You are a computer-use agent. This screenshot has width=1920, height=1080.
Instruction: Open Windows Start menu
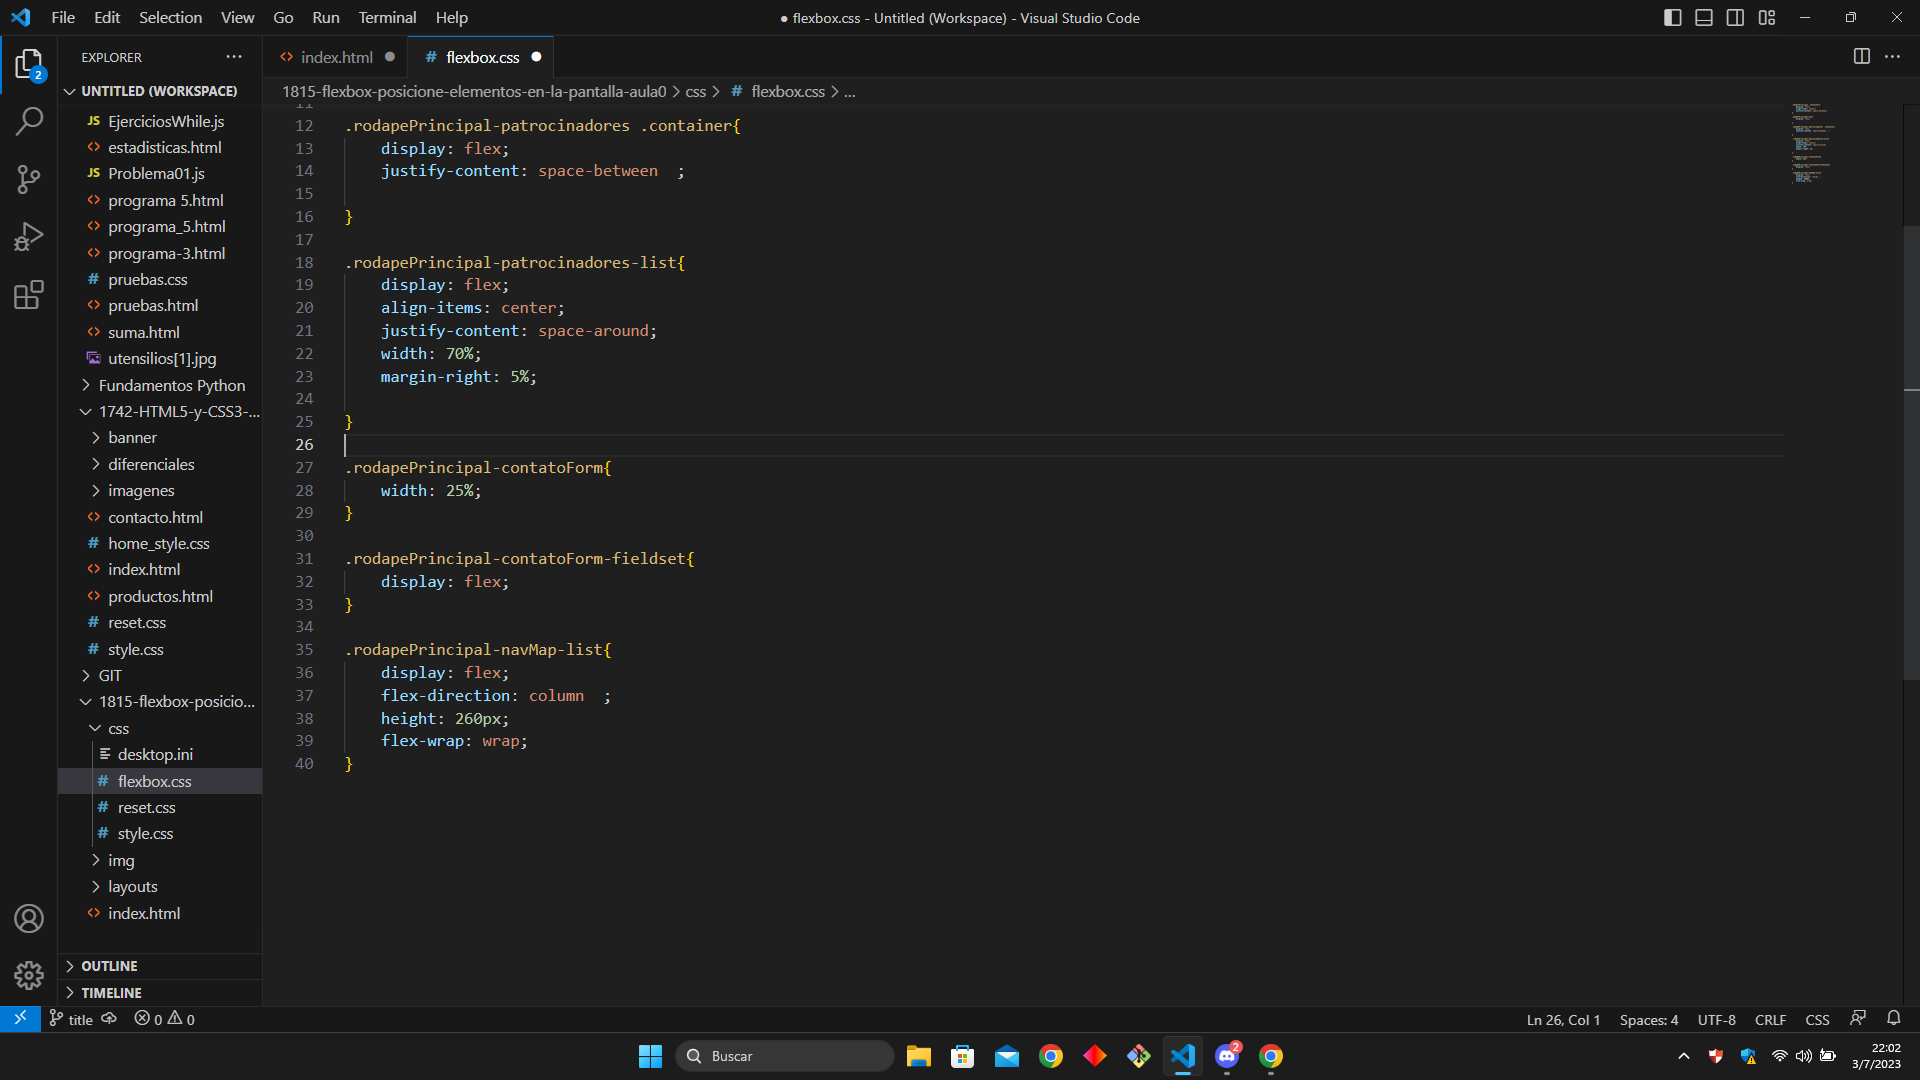pyautogui.click(x=650, y=1056)
